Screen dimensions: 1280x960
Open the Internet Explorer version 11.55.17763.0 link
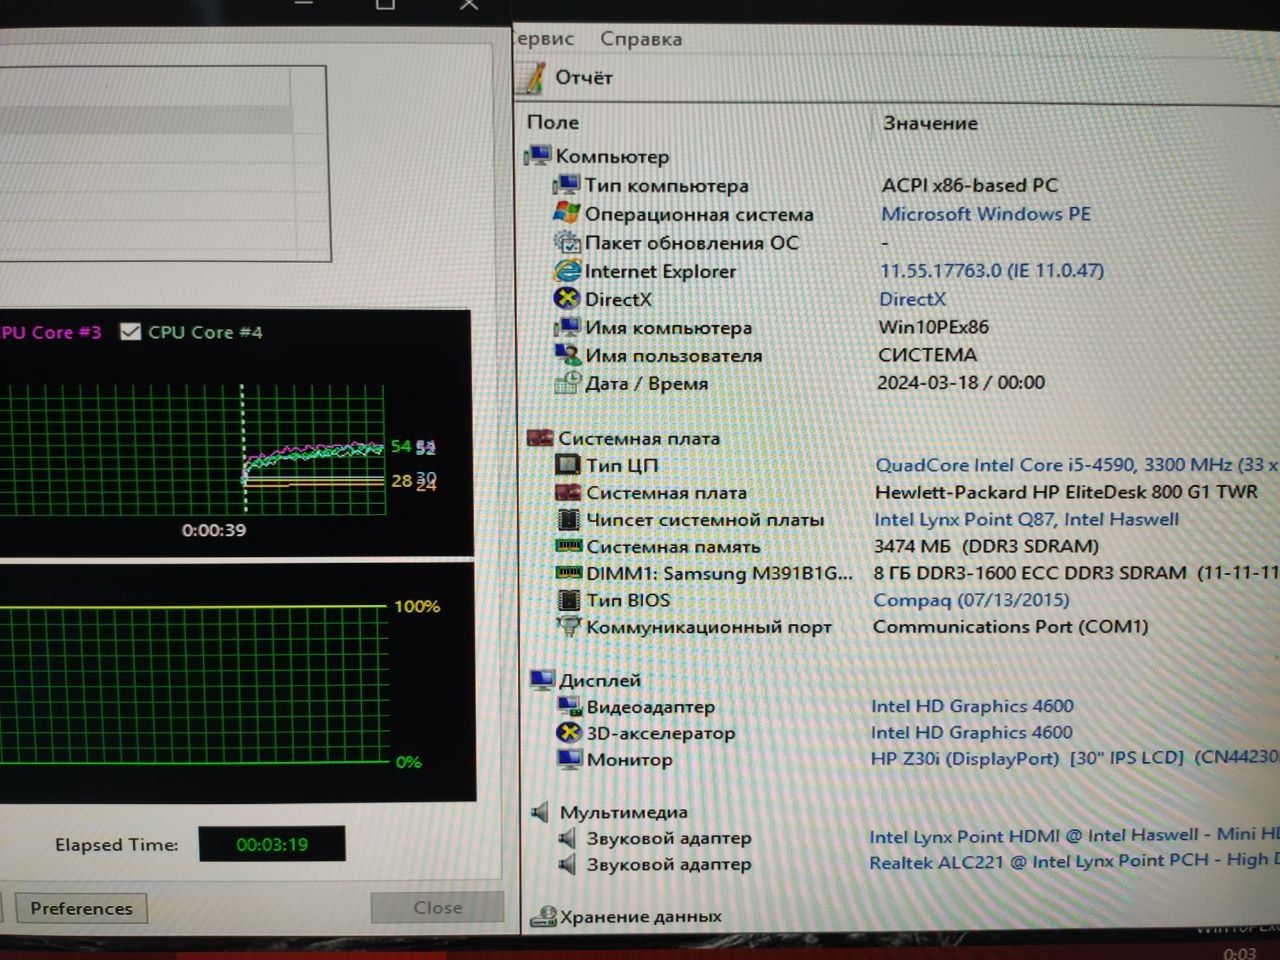pos(991,270)
